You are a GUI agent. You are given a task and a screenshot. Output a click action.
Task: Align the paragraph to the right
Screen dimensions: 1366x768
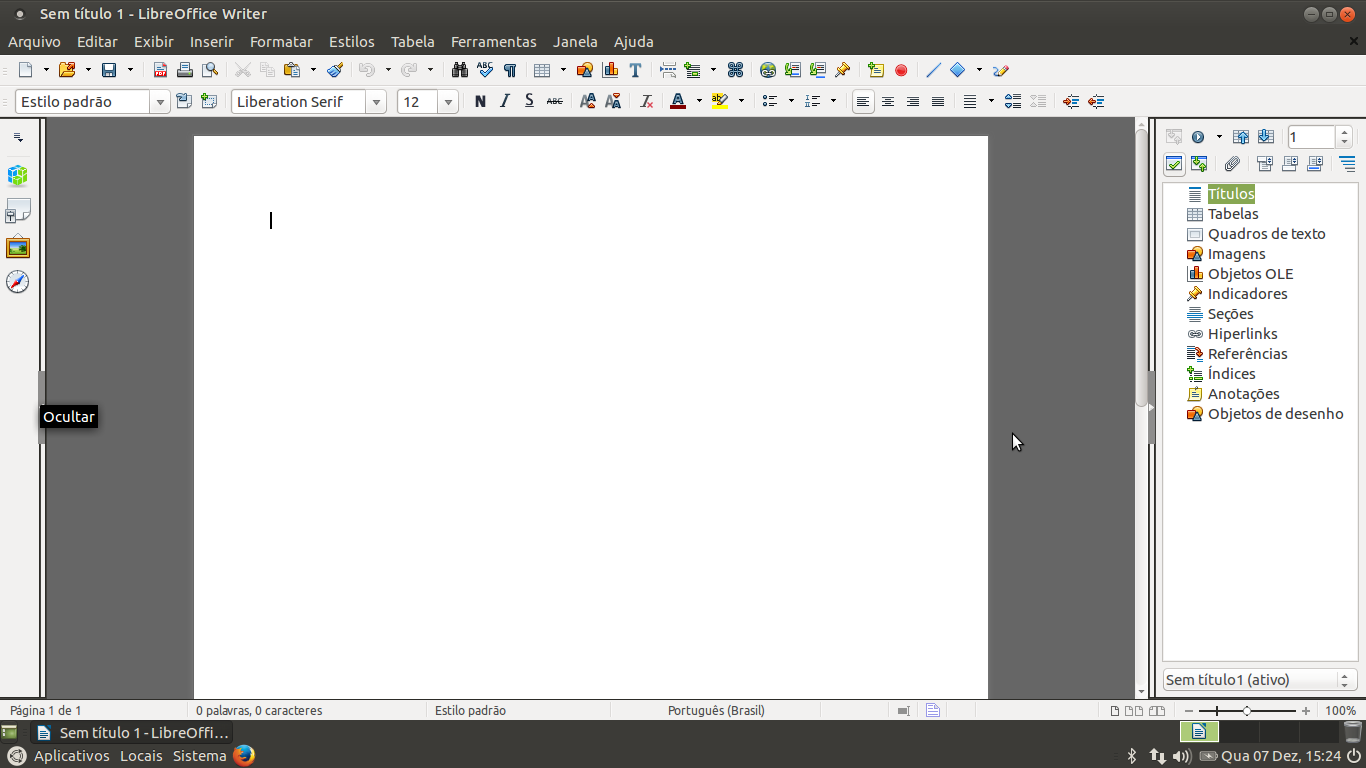(x=913, y=101)
